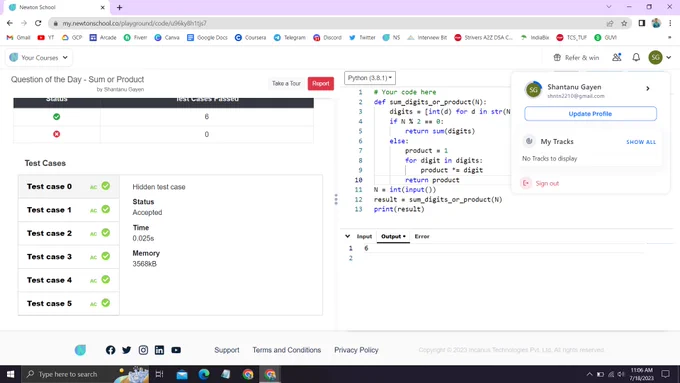The width and height of the screenshot is (680, 383).
Task: Click the notifications bell icon
Action: tap(636, 57)
